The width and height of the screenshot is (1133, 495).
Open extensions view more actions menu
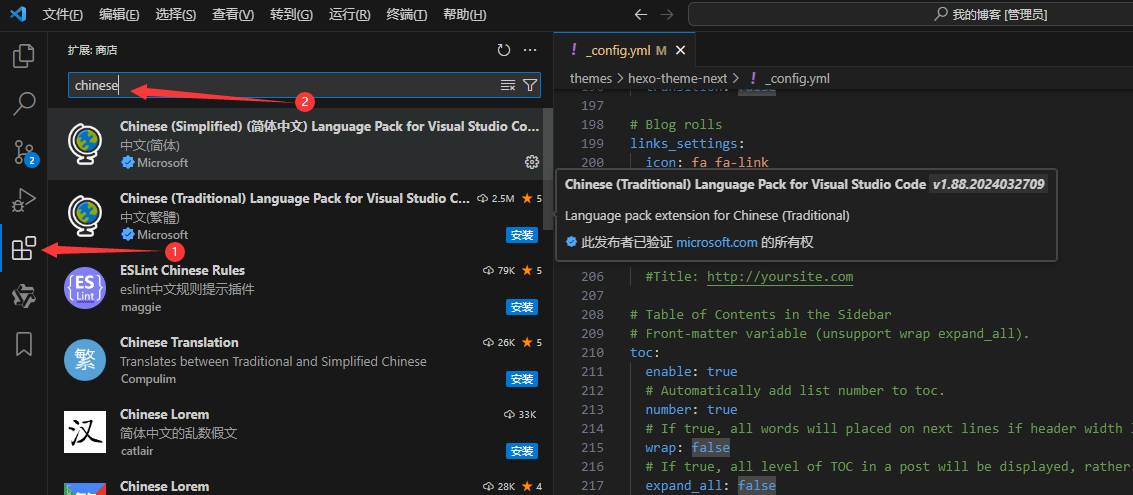pos(530,50)
